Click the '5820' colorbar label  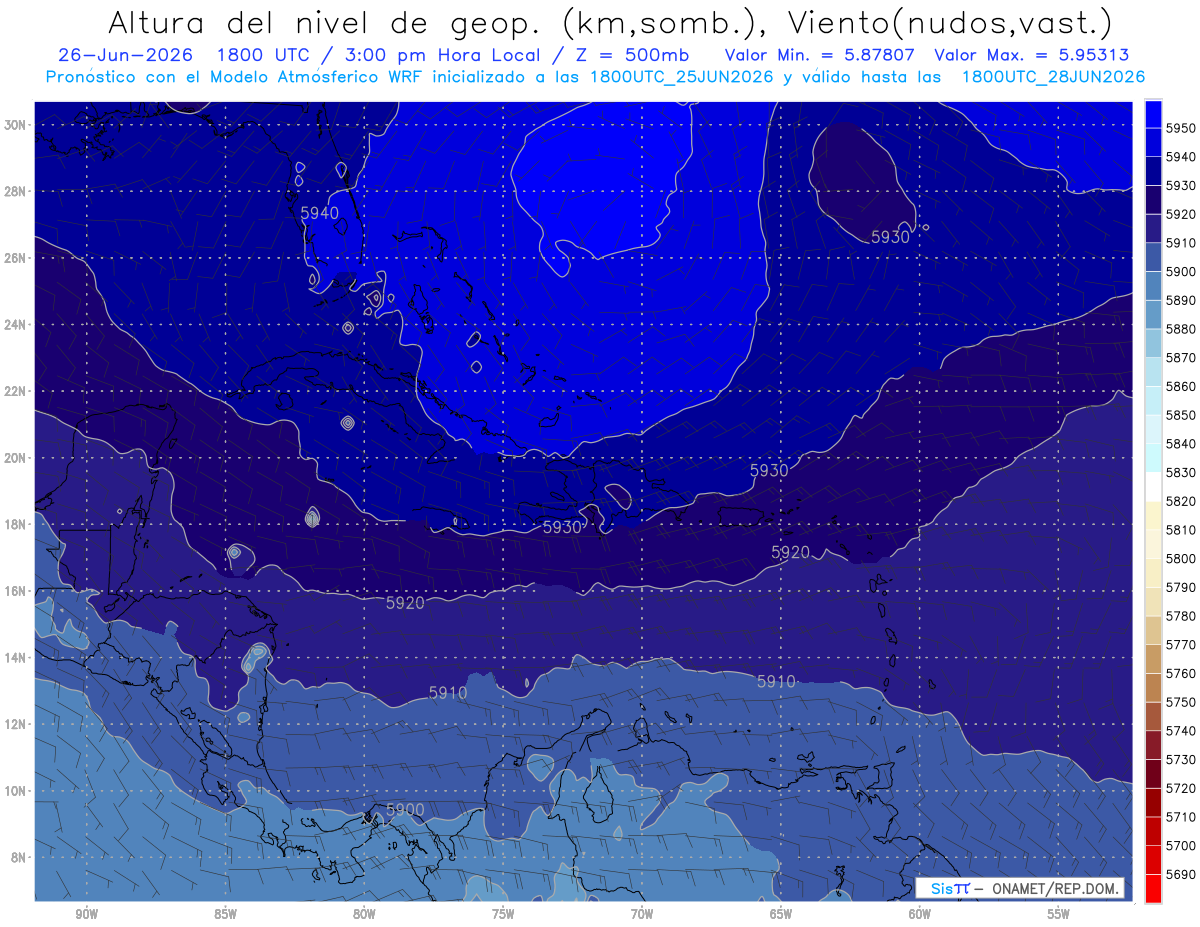pyautogui.click(x=1181, y=501)
